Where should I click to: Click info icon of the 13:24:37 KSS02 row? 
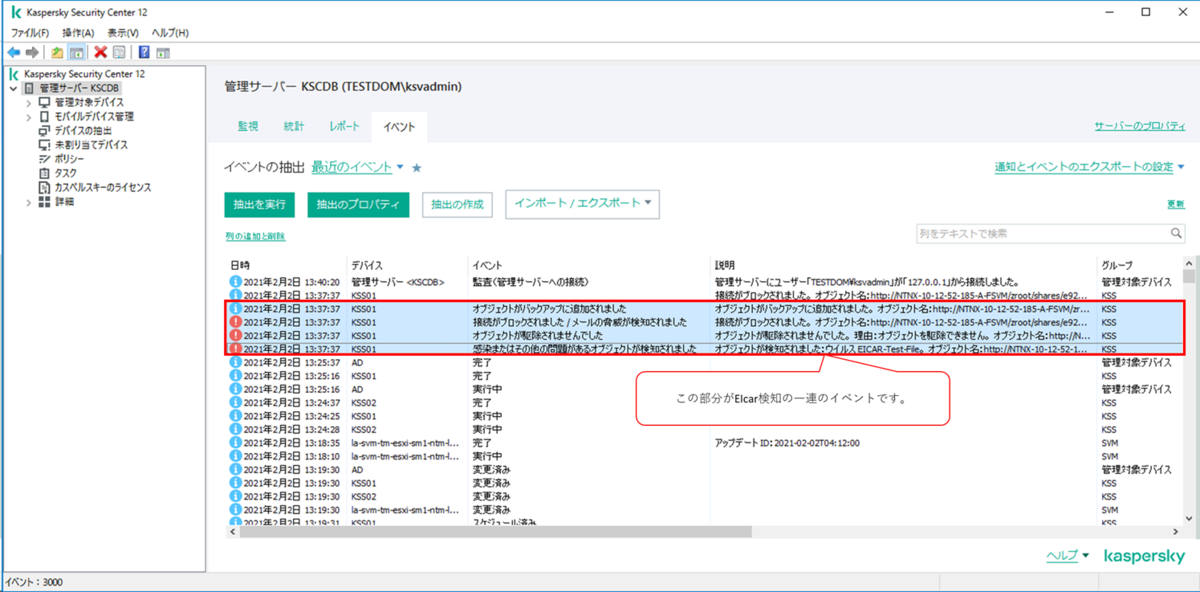[x=236, y=403]
